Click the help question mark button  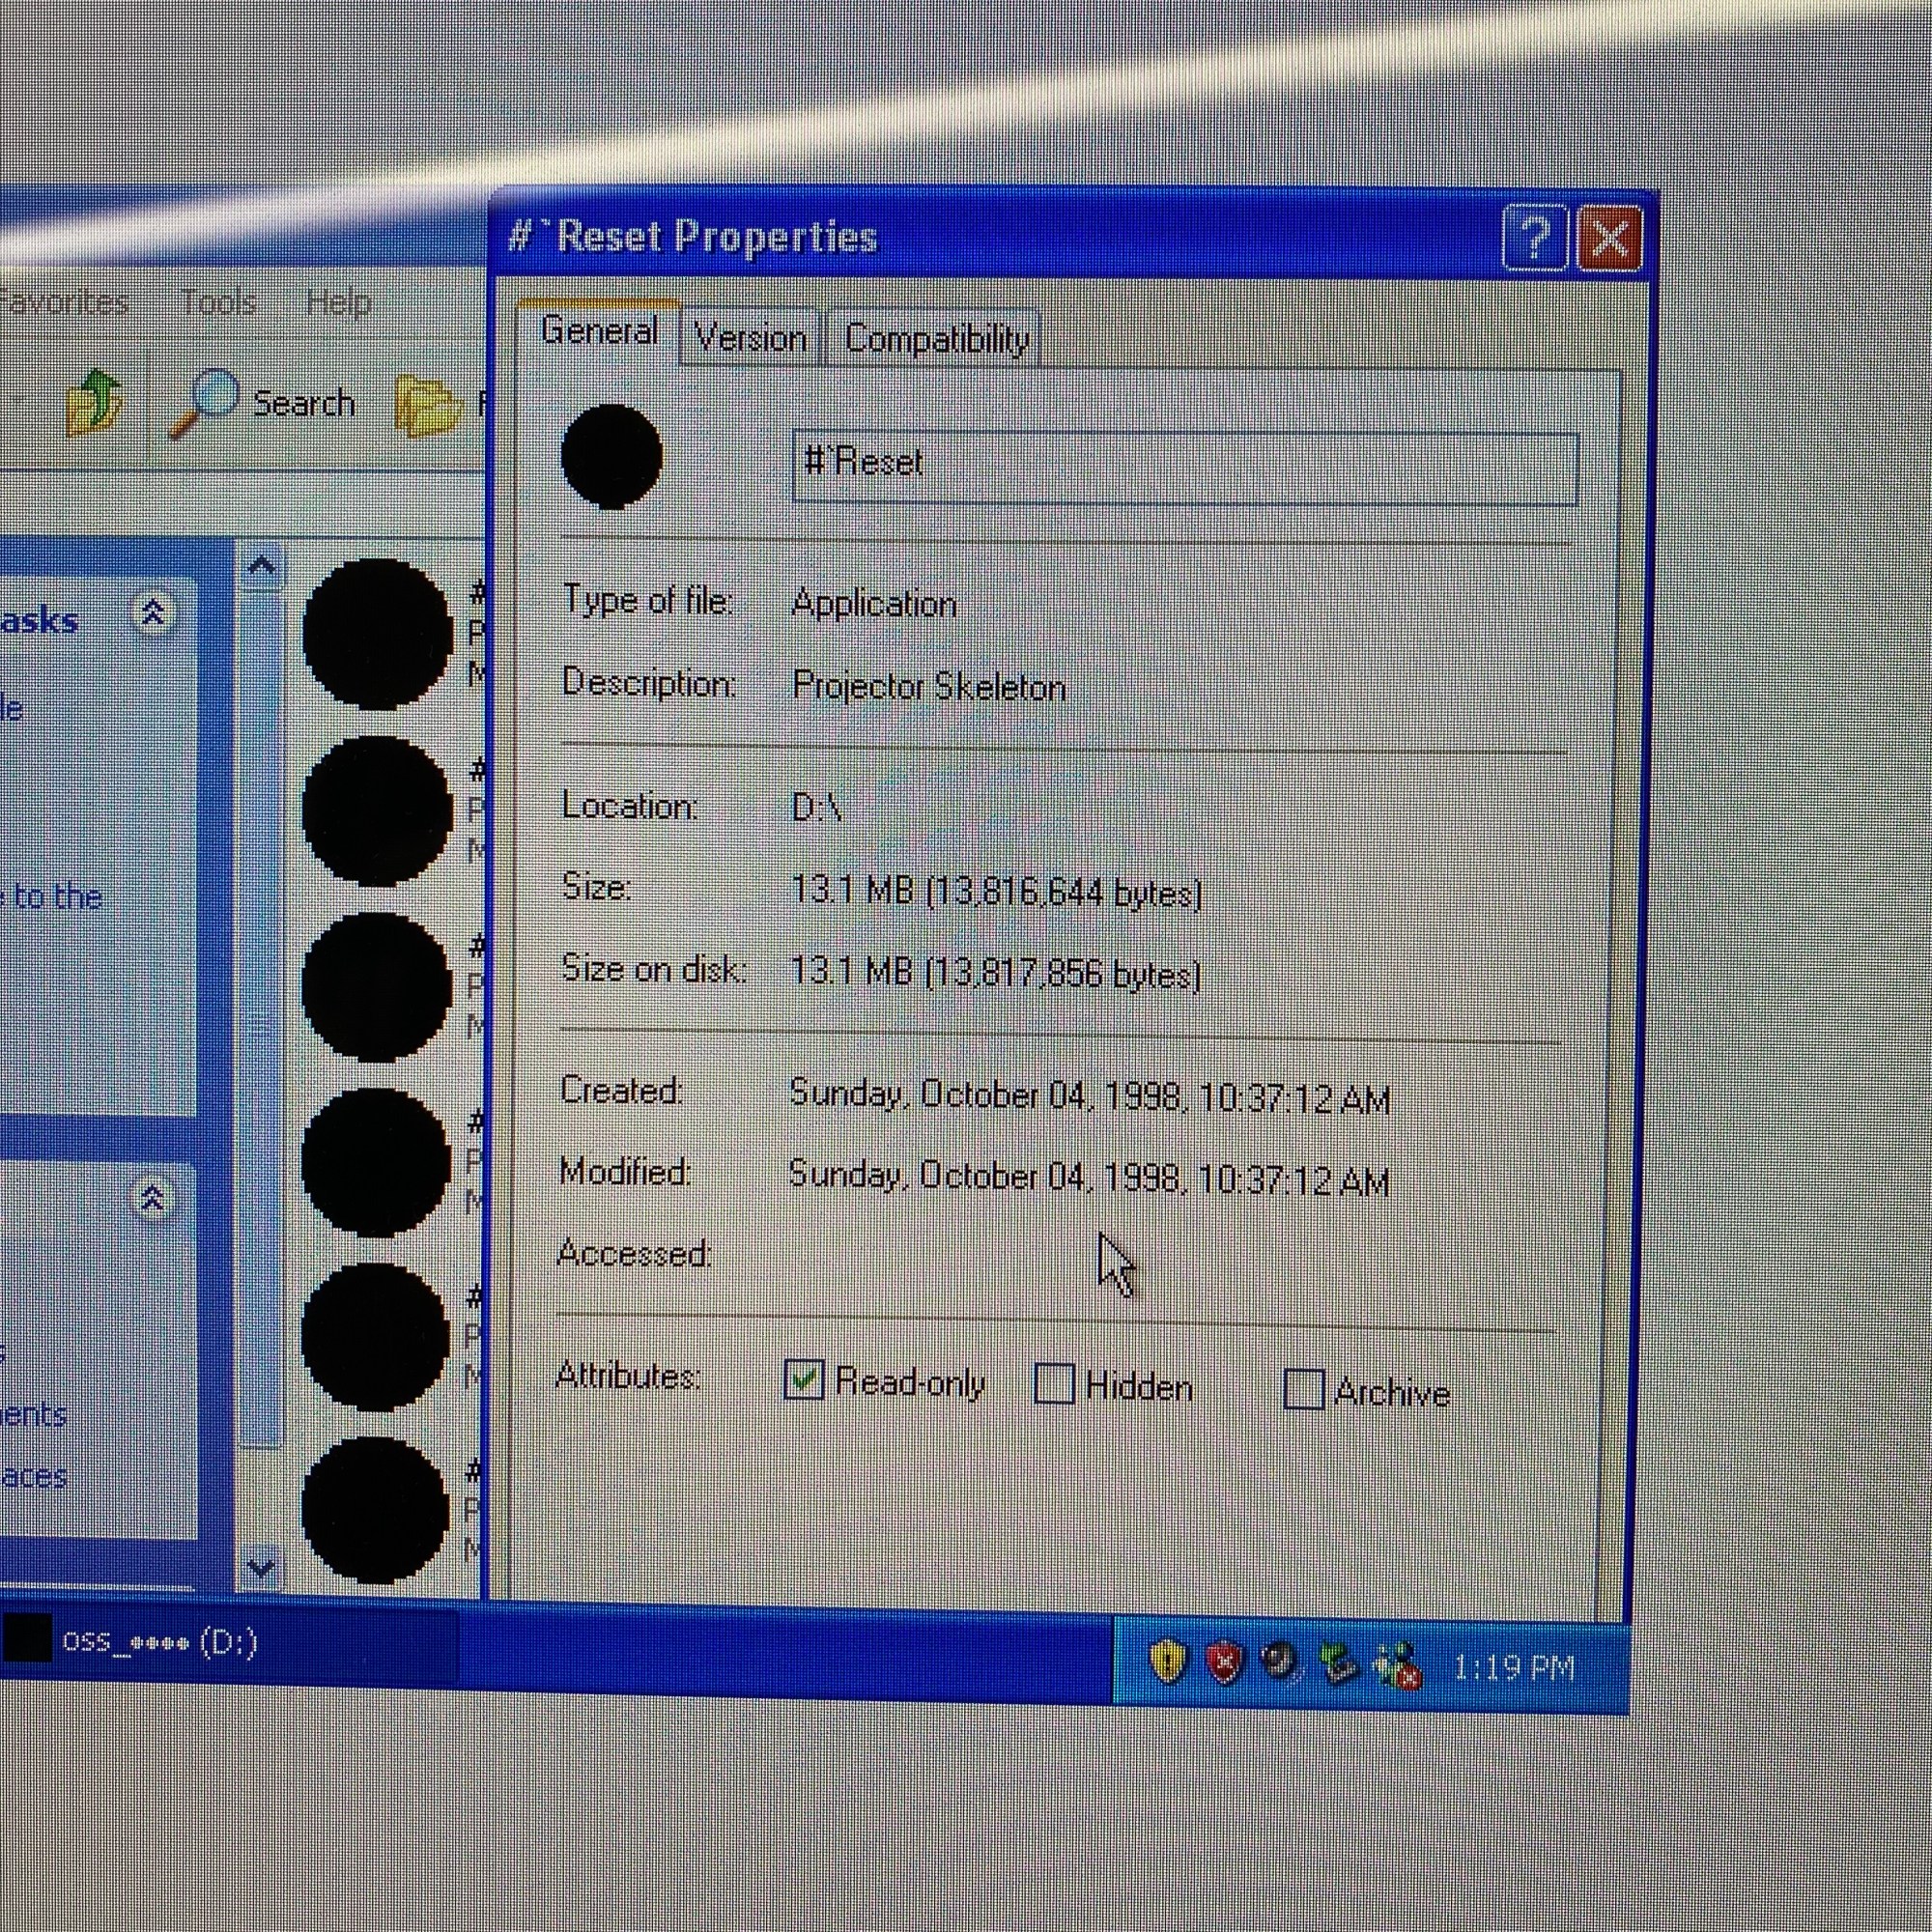1533,239
